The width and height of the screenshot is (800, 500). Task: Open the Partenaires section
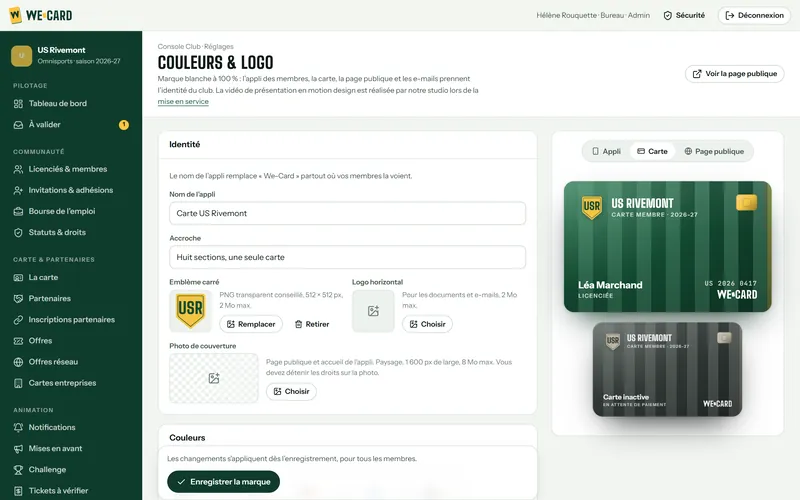click(71, 298)
